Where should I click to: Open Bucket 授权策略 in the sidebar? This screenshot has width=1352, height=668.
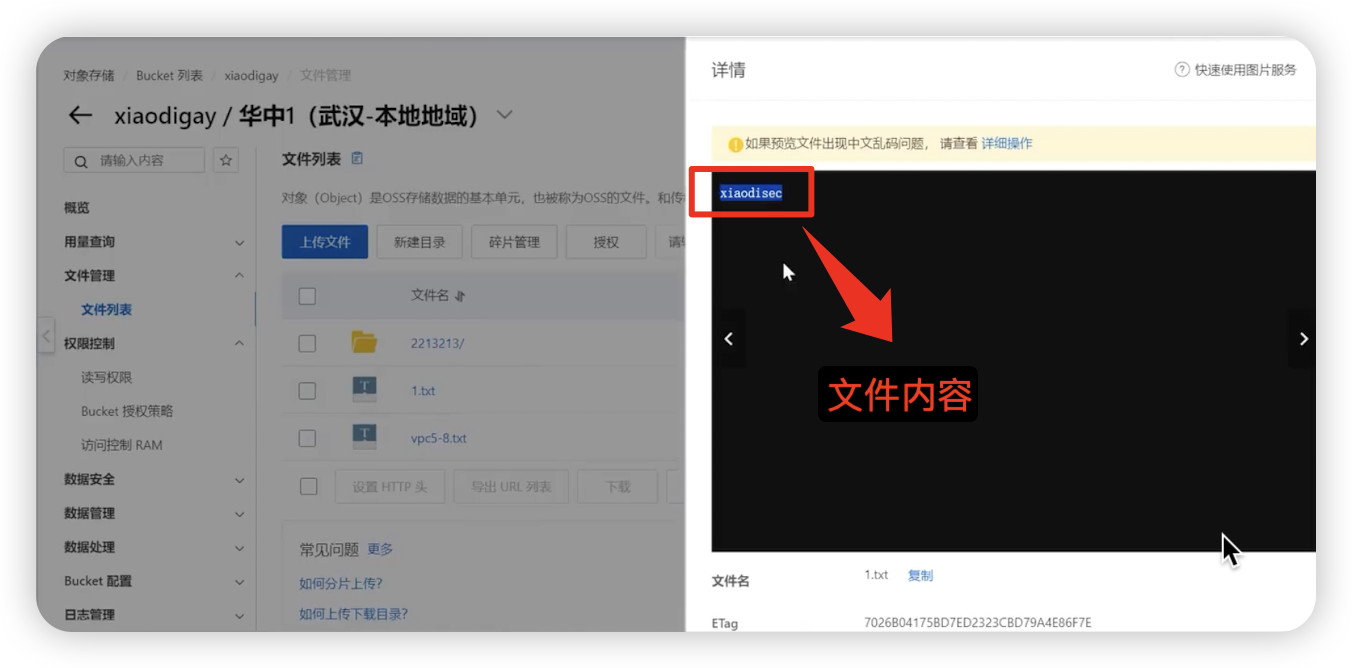point(127,411)
